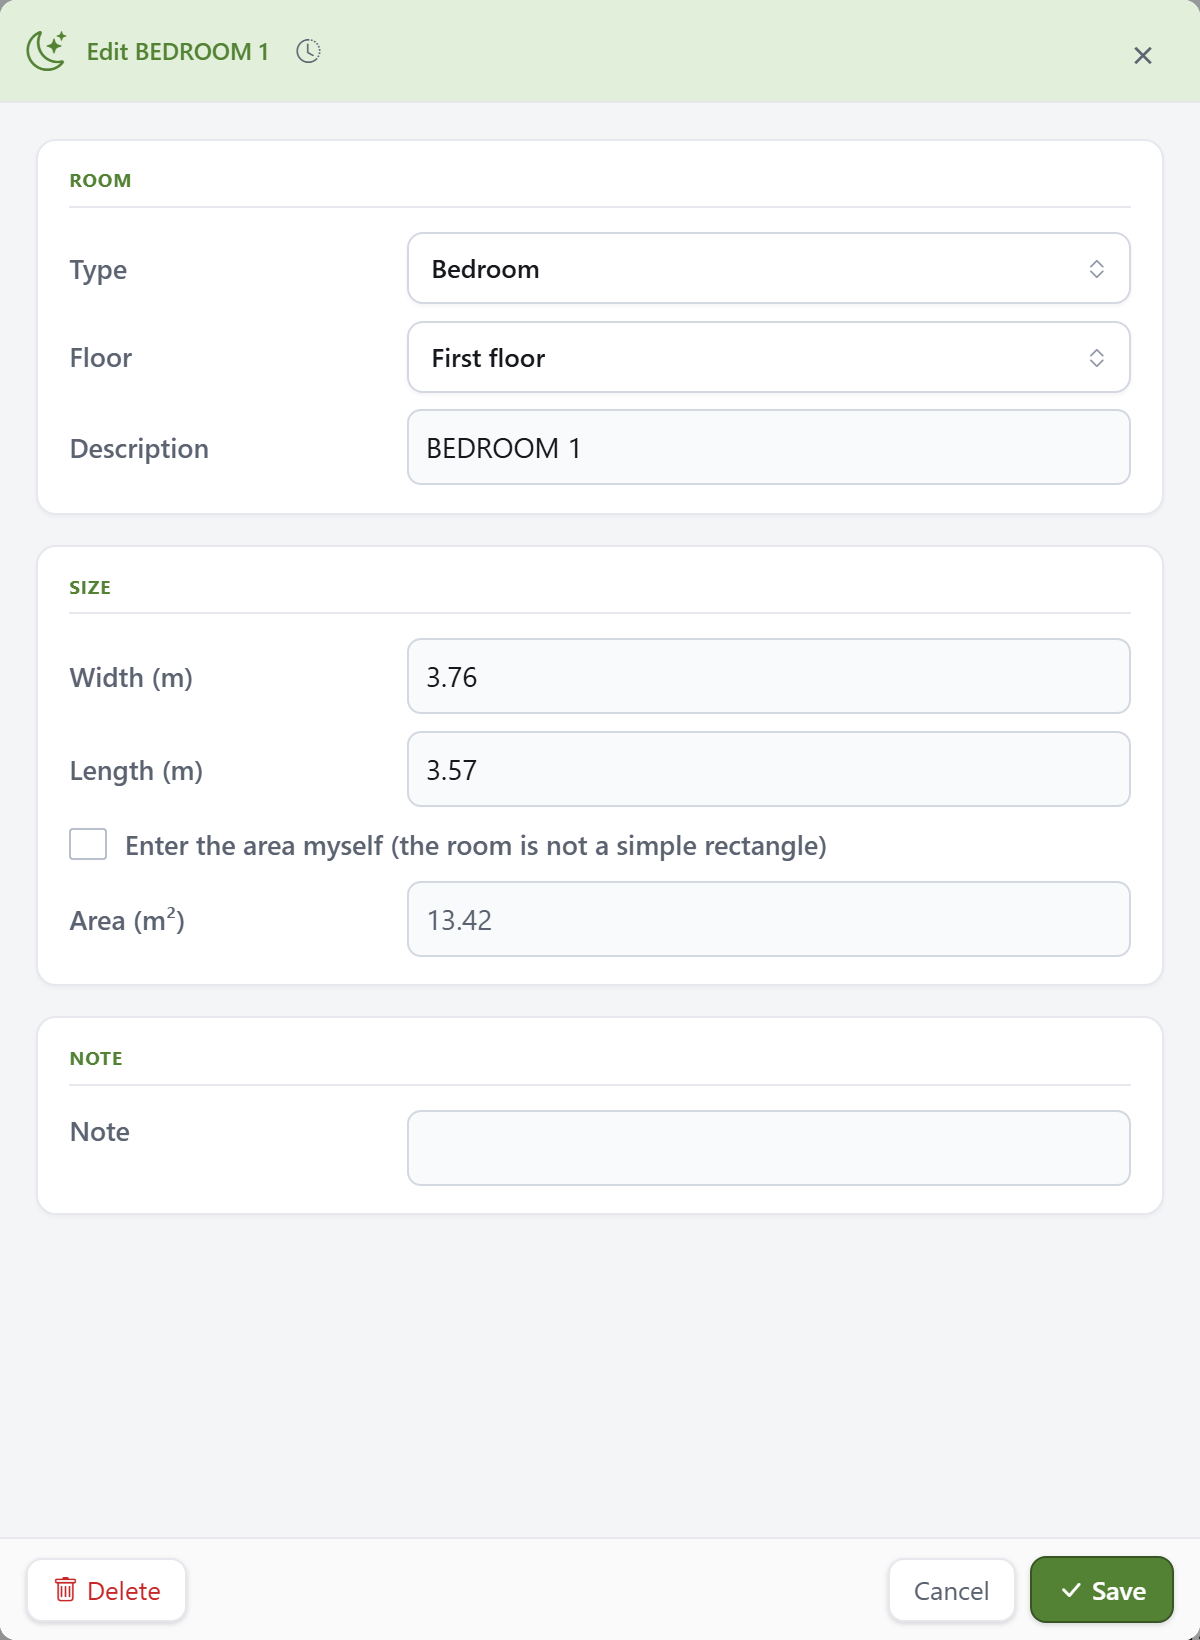Click the Floor field label
1200x1640 pixels.
tap(101, 358)
